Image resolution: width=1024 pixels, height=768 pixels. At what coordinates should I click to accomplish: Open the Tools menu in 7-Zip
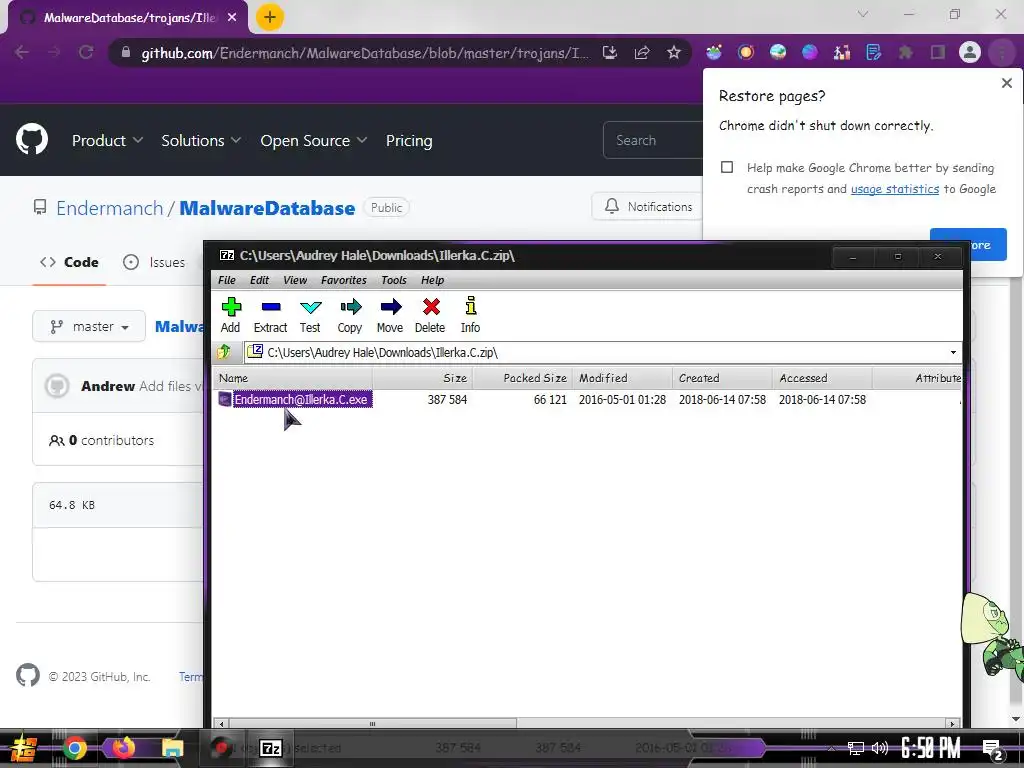coord(394,280)
